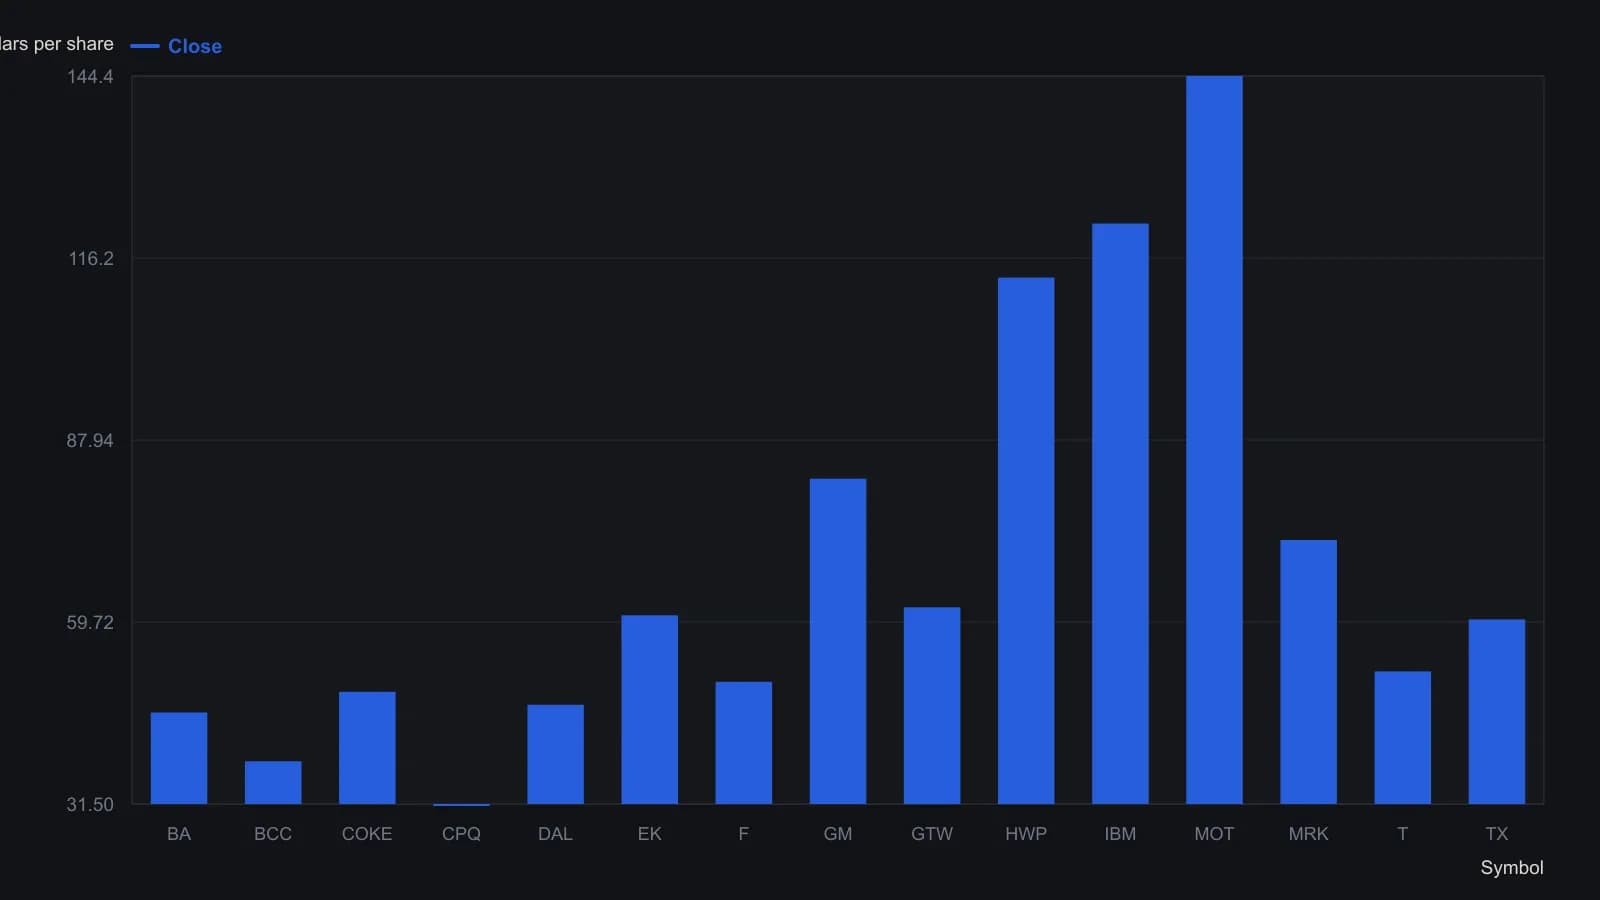This screenshot has width=1600, height=900.
Task: Click the DAL axis label
Action: click(x=555, y=834)
